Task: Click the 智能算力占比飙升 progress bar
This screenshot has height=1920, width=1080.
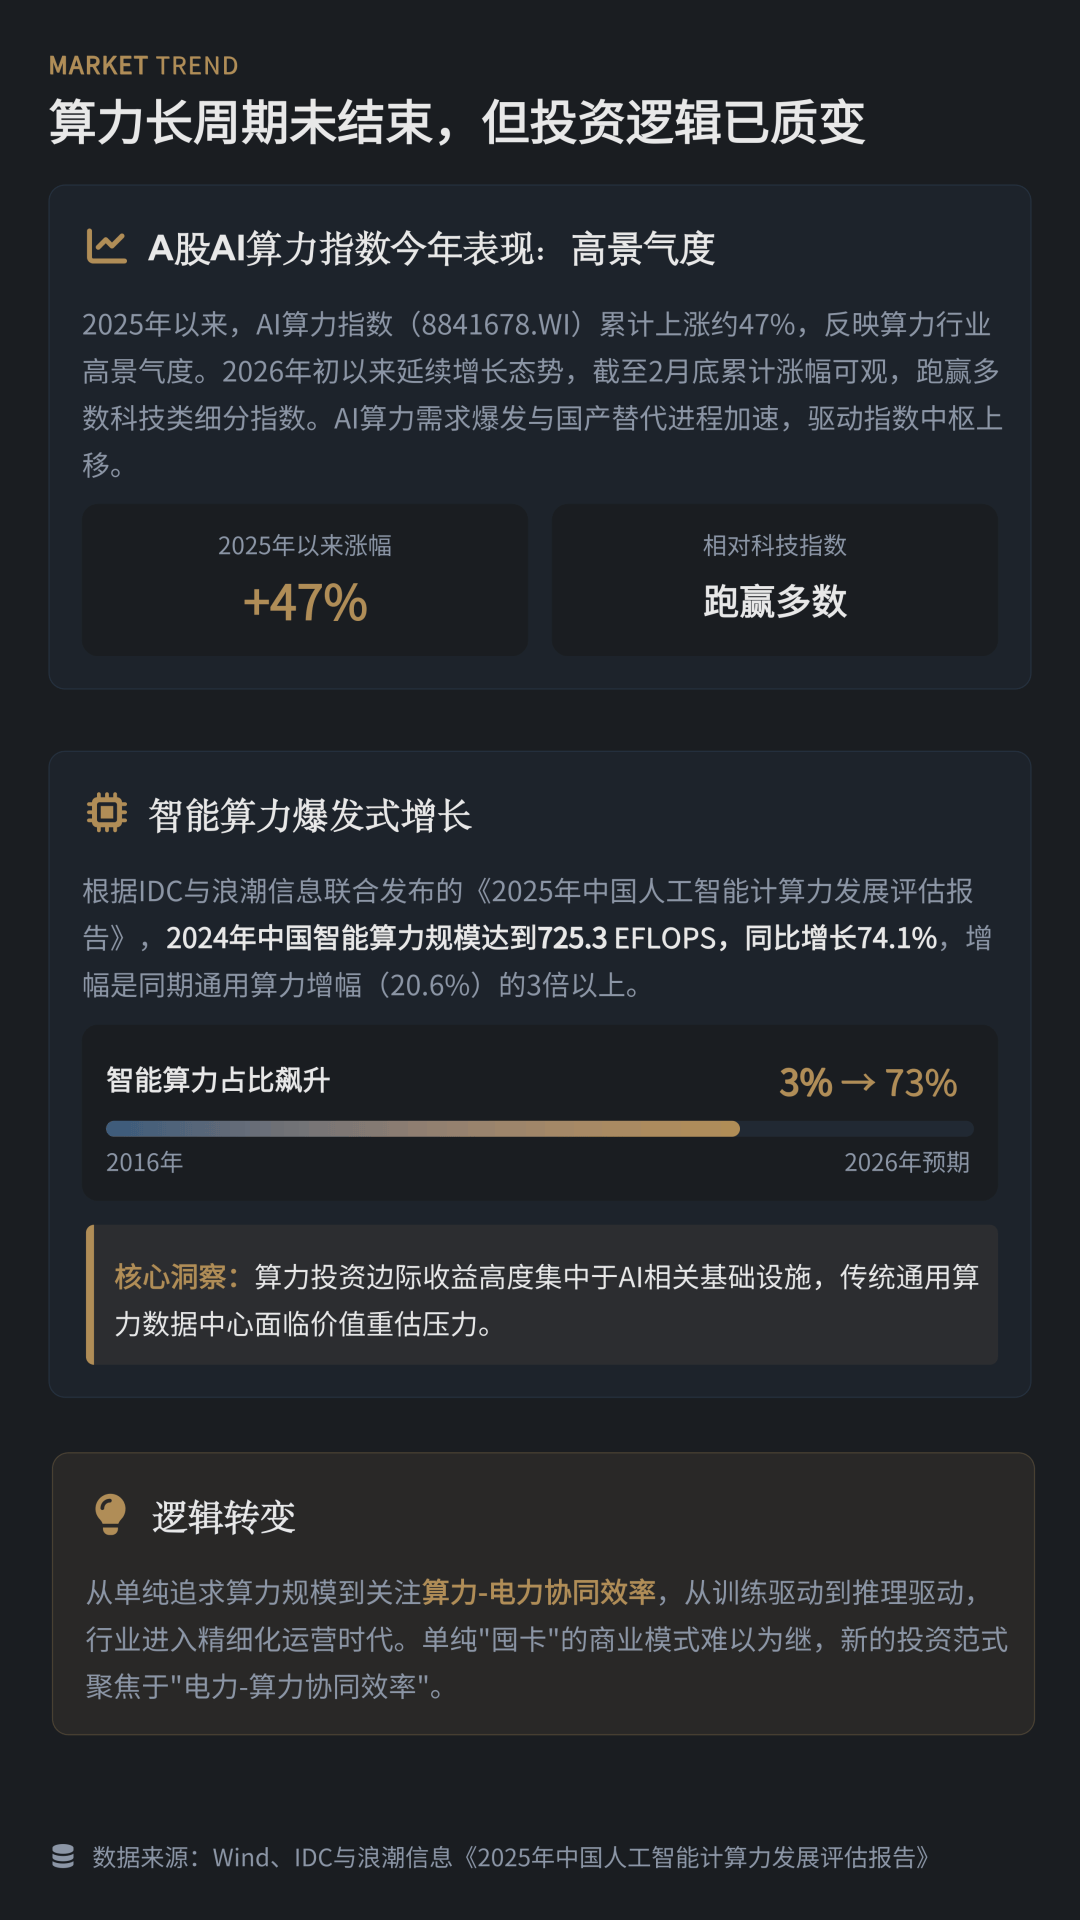Action: point(539,1129)
